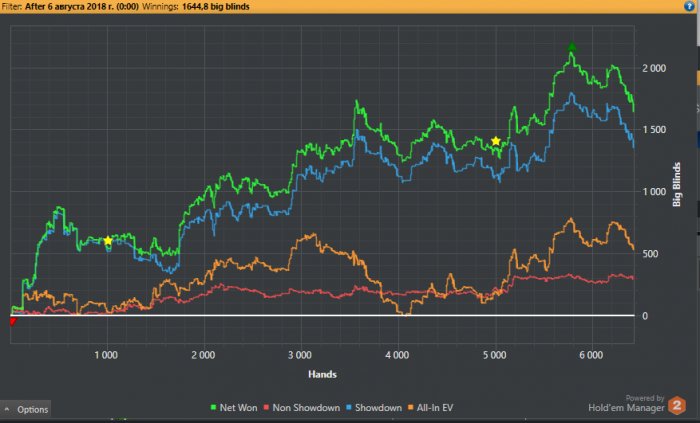Click the orange All-In EV color swatch
700x423 pixels.
[411, 407]
